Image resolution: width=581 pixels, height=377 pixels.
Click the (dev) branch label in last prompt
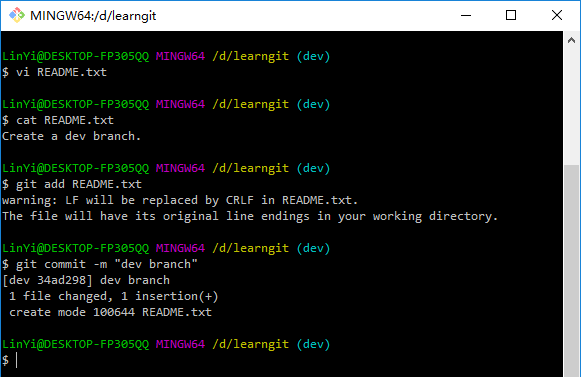coord(313,344)
